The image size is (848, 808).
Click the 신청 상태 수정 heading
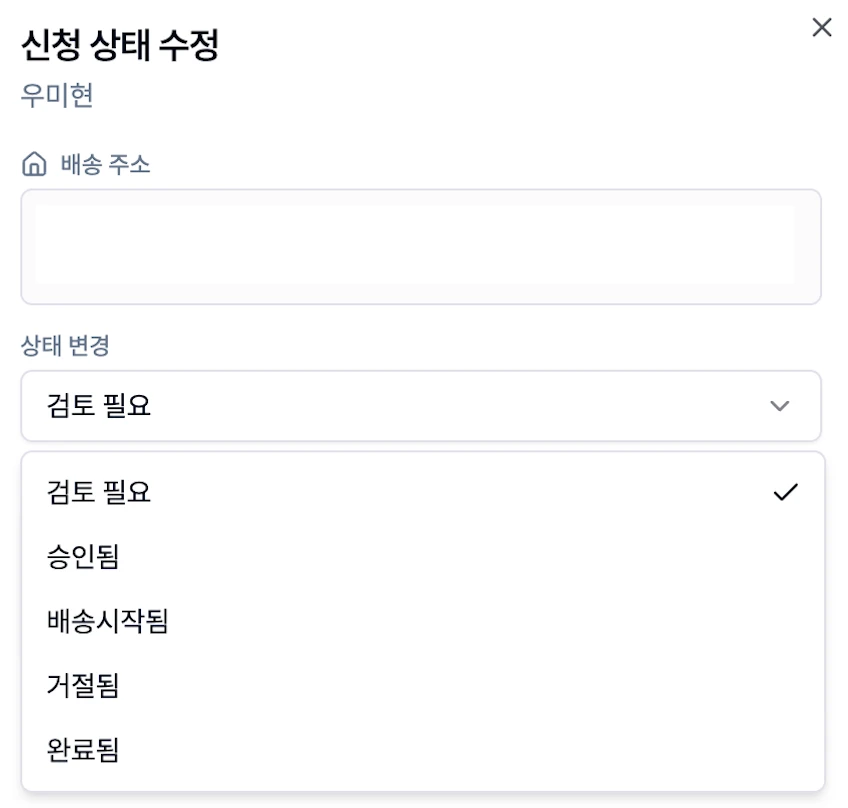[120, 44]
